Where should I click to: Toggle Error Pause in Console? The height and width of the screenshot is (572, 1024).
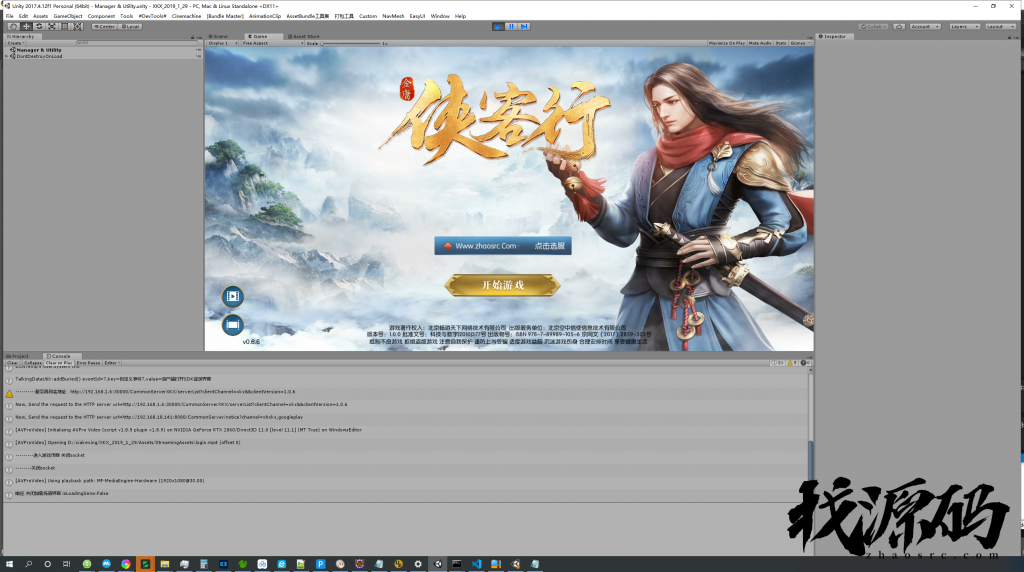88,363
